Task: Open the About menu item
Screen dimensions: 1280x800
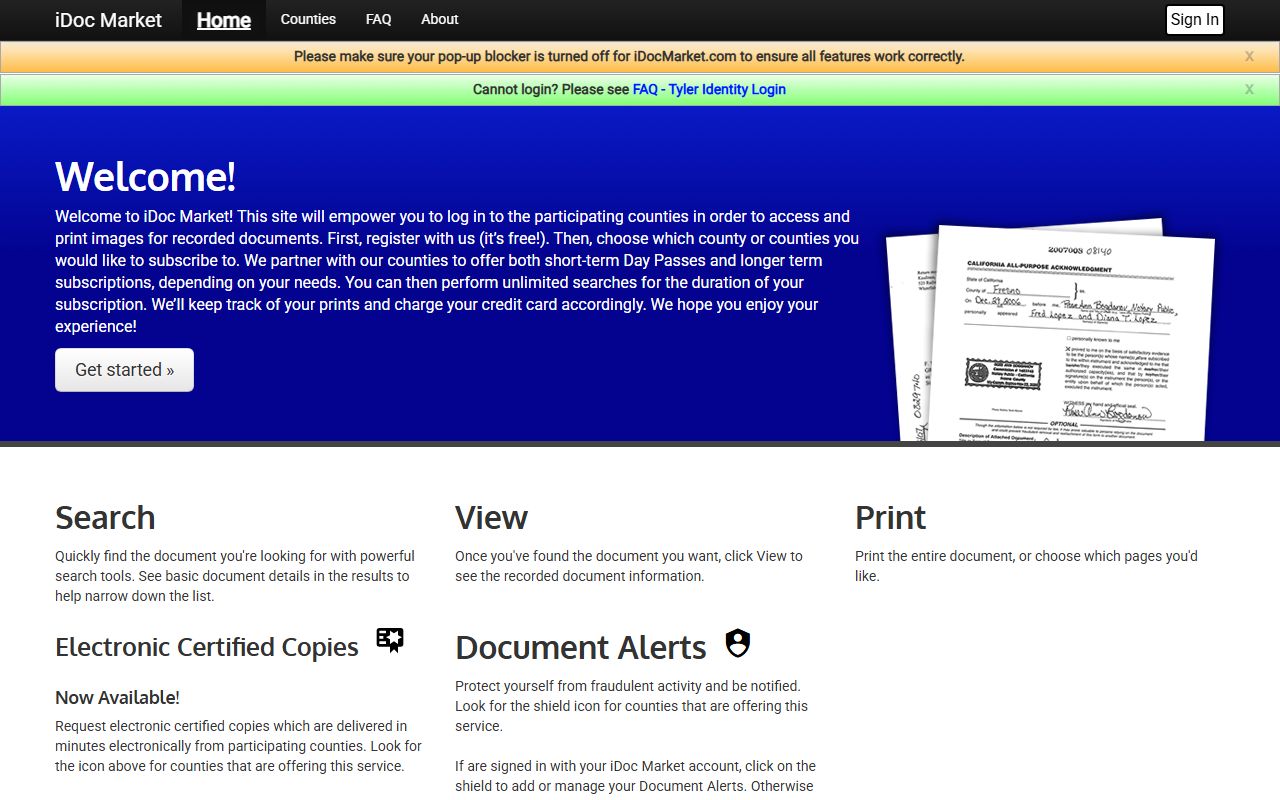Action: [x=439, y=19]
